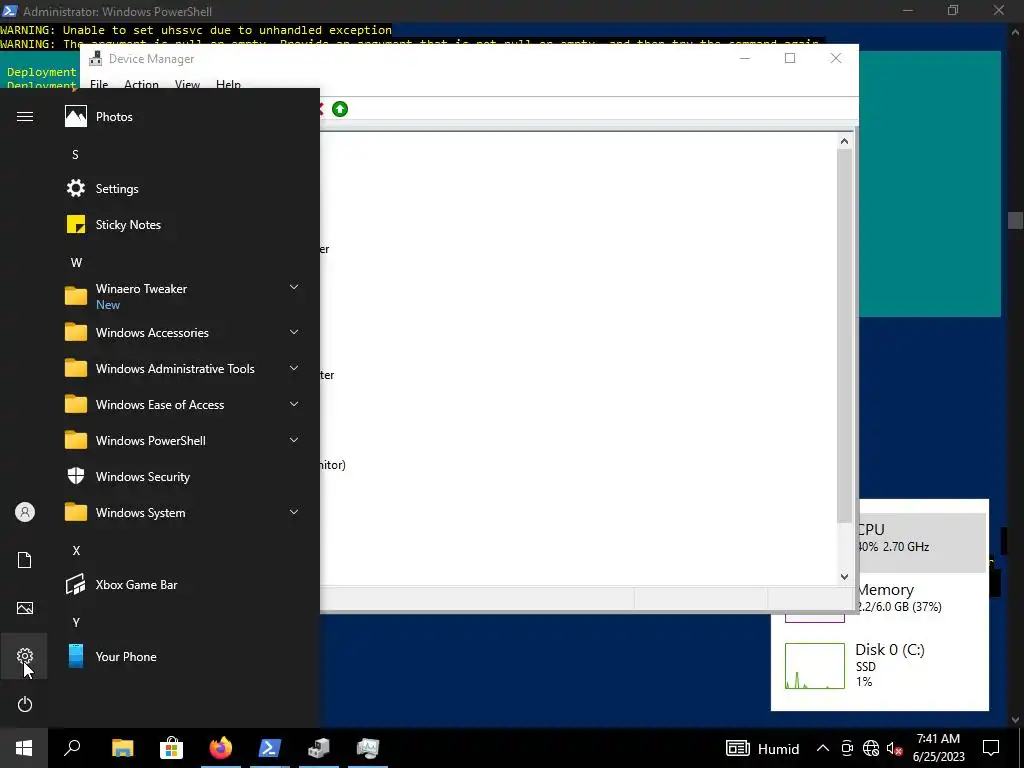Click the X letter header
1024x768 pixels.
[x=76, y=551]
